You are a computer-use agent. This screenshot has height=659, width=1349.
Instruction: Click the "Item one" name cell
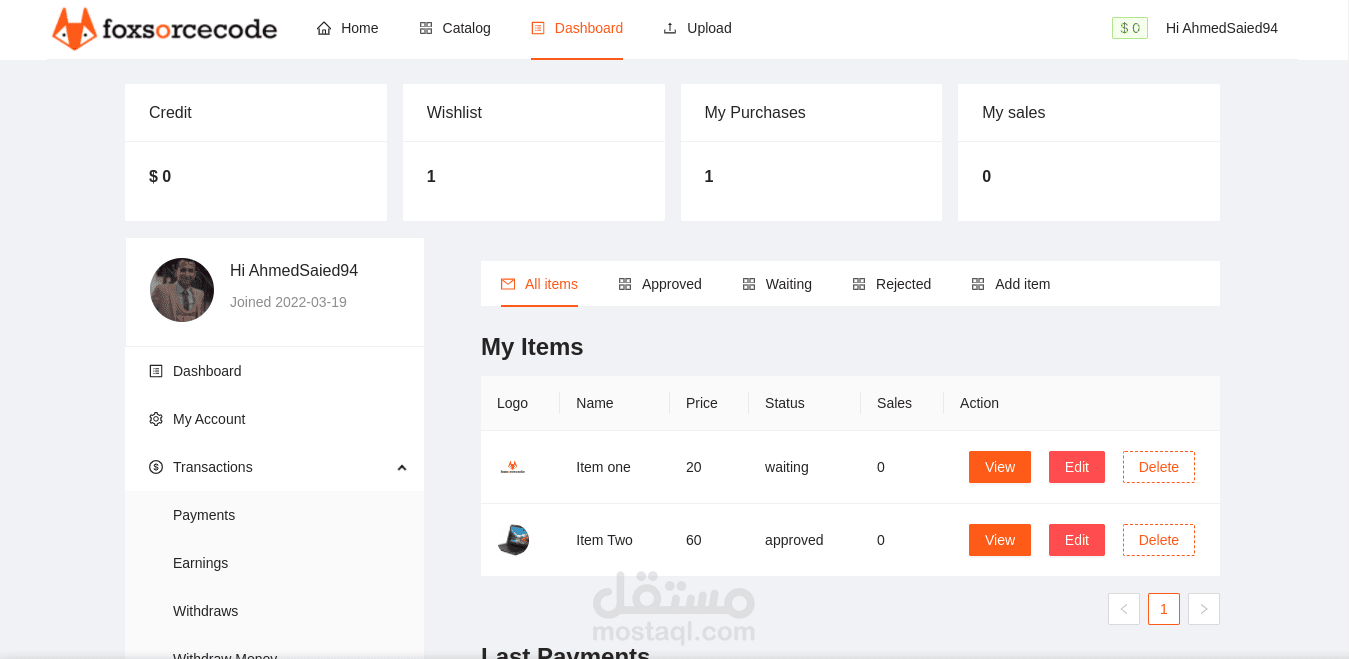pyautogui.click(x=603, y=467)
